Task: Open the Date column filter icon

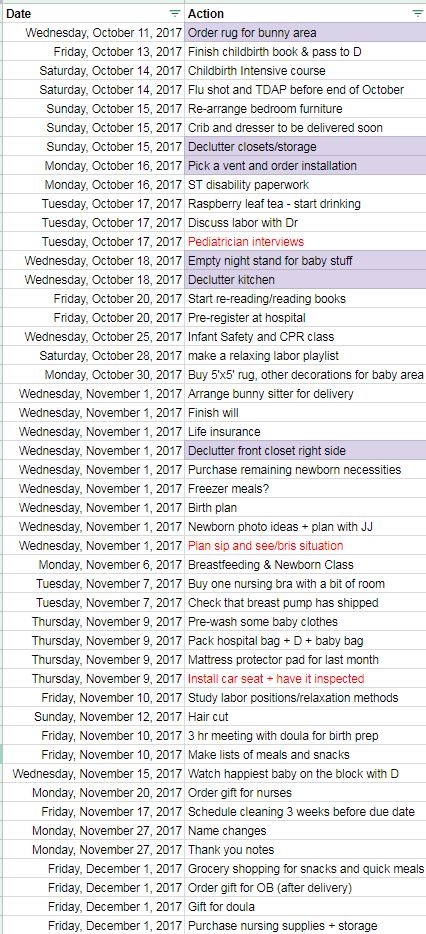Action: click(x=175, y=13)
